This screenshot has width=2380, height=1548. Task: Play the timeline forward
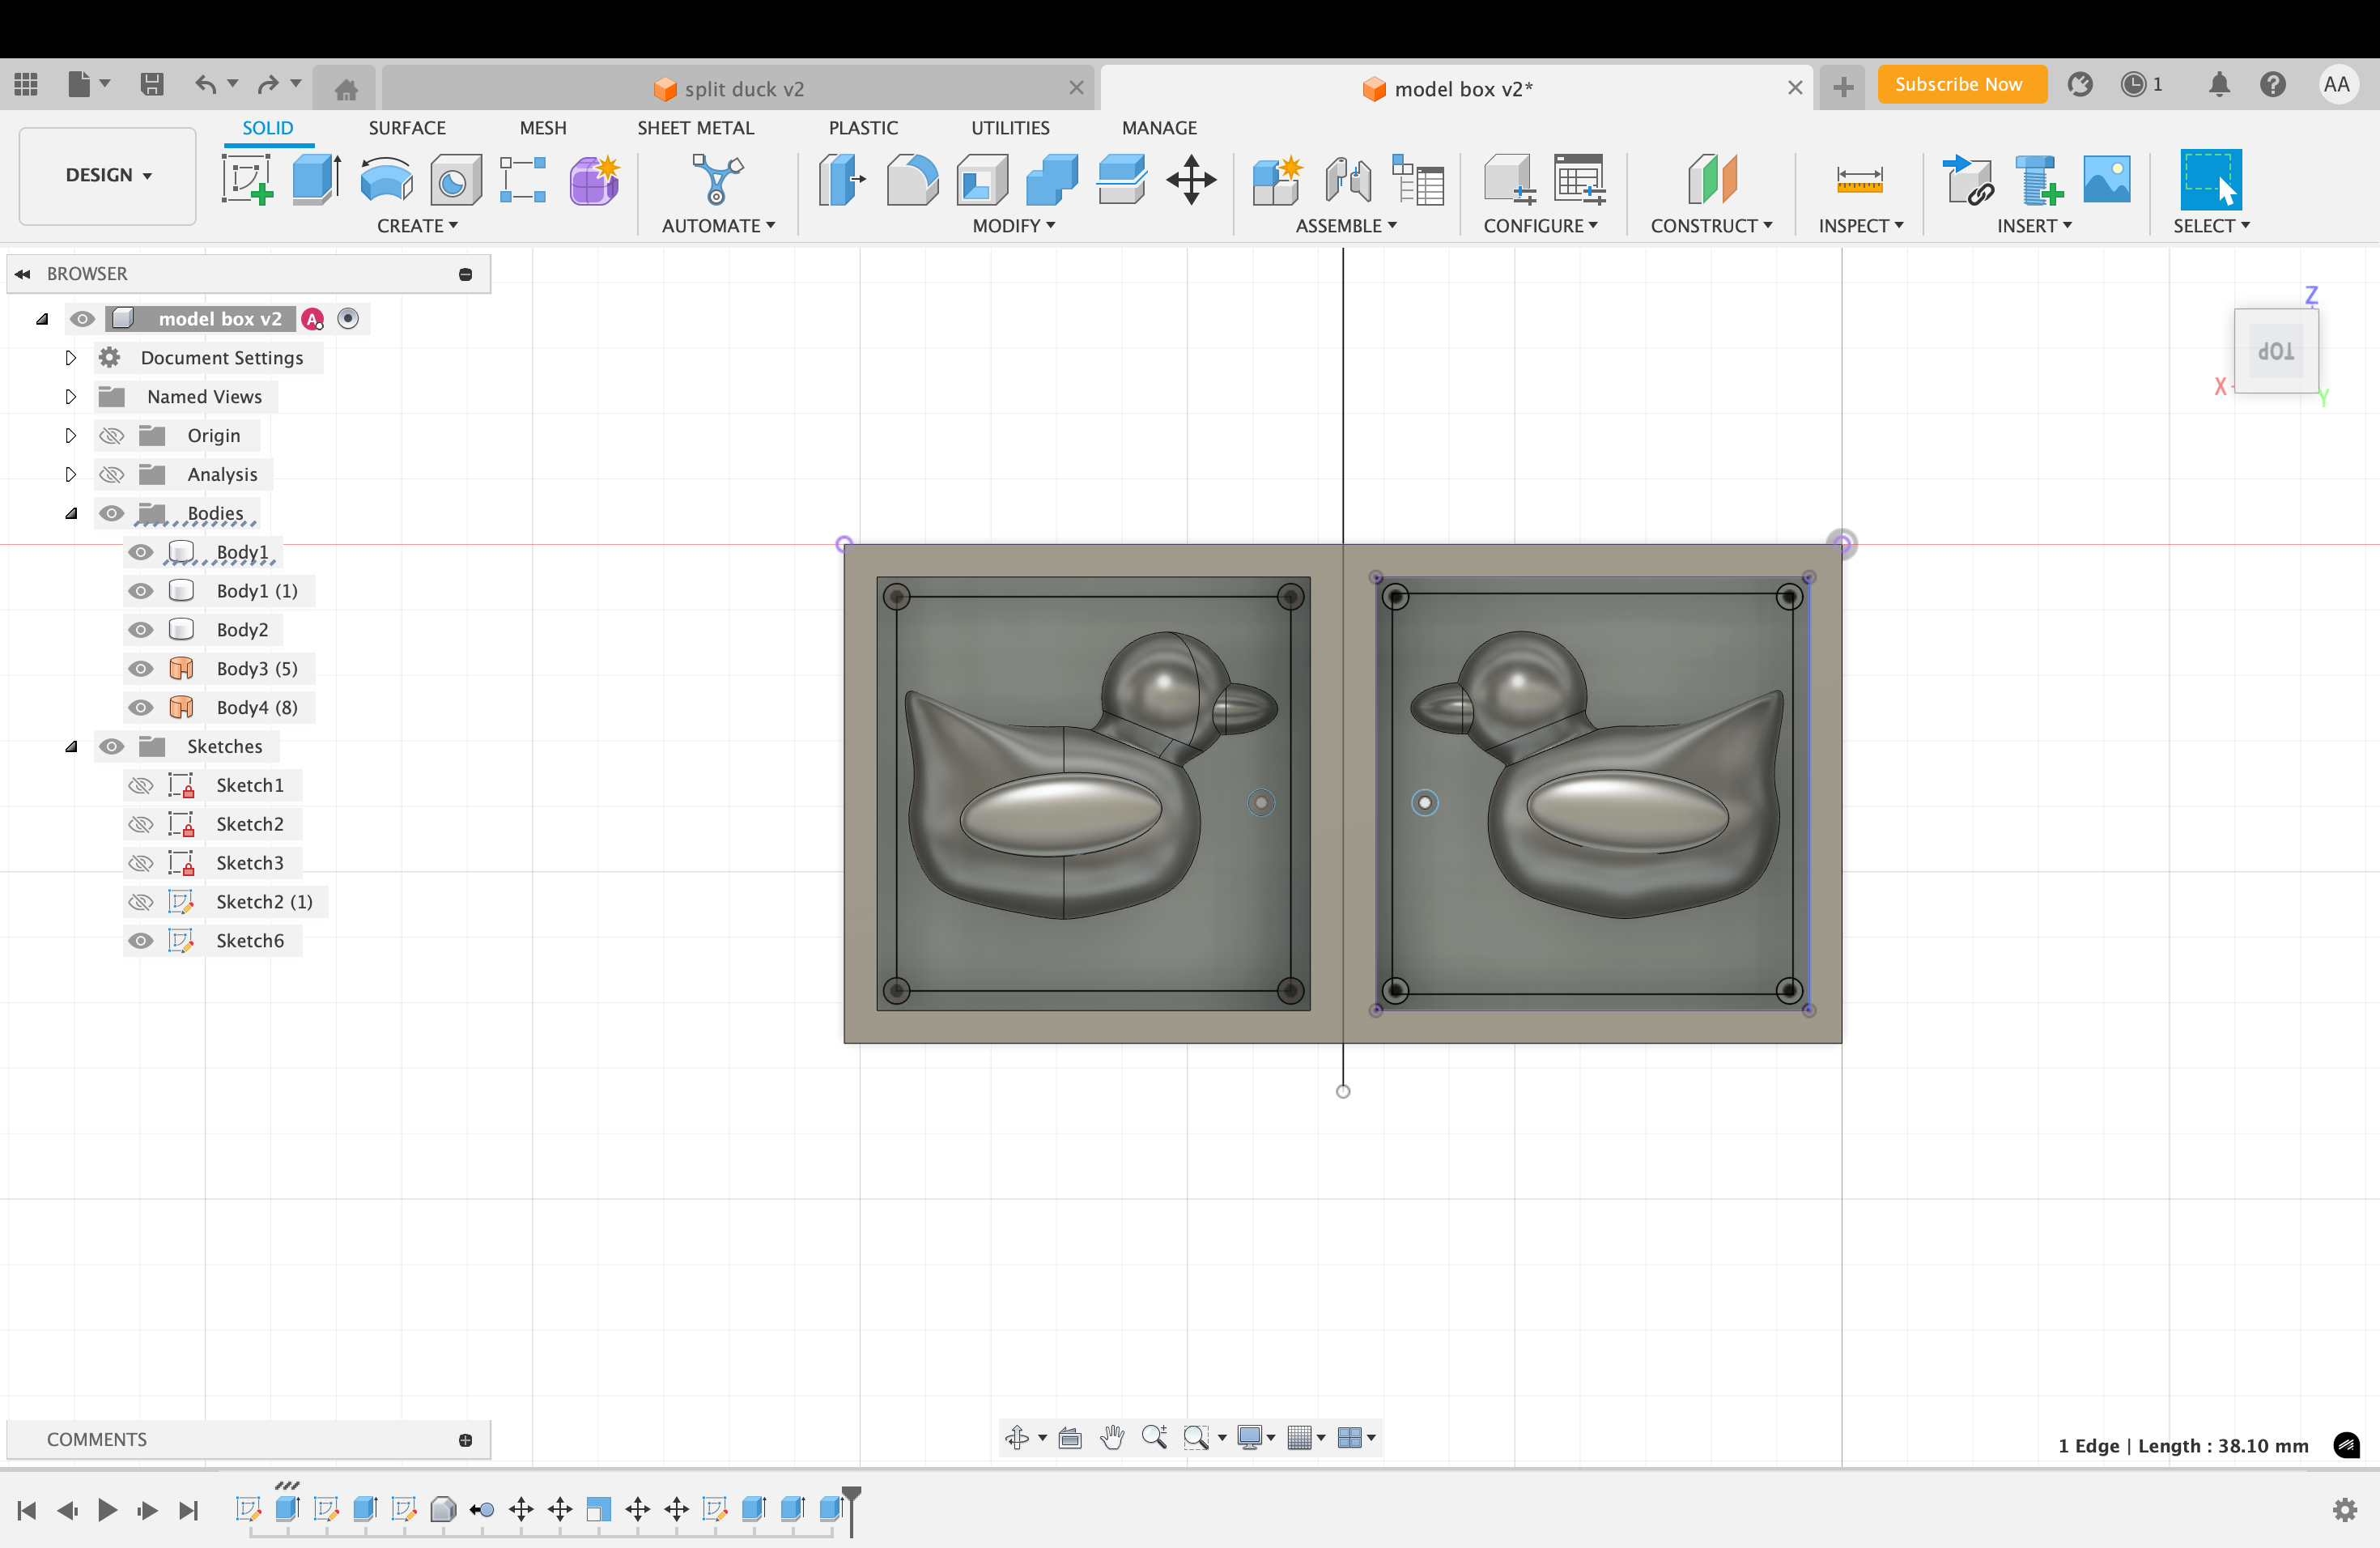107,1509
